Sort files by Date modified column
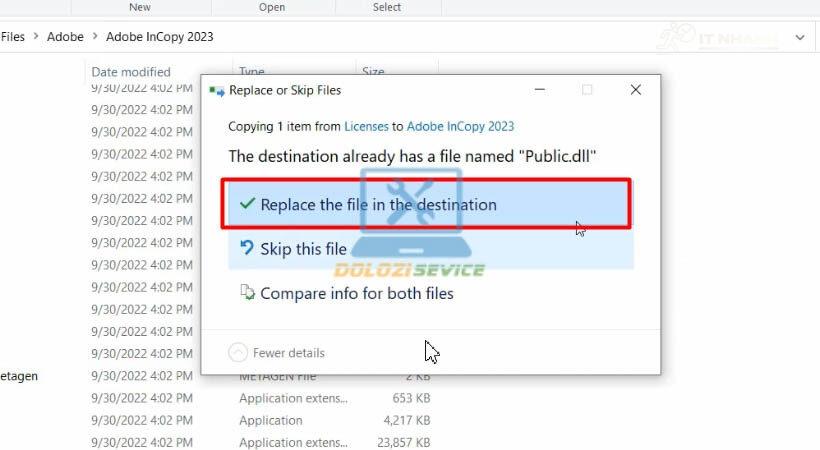Screen dimensions: 820x450 131,72
